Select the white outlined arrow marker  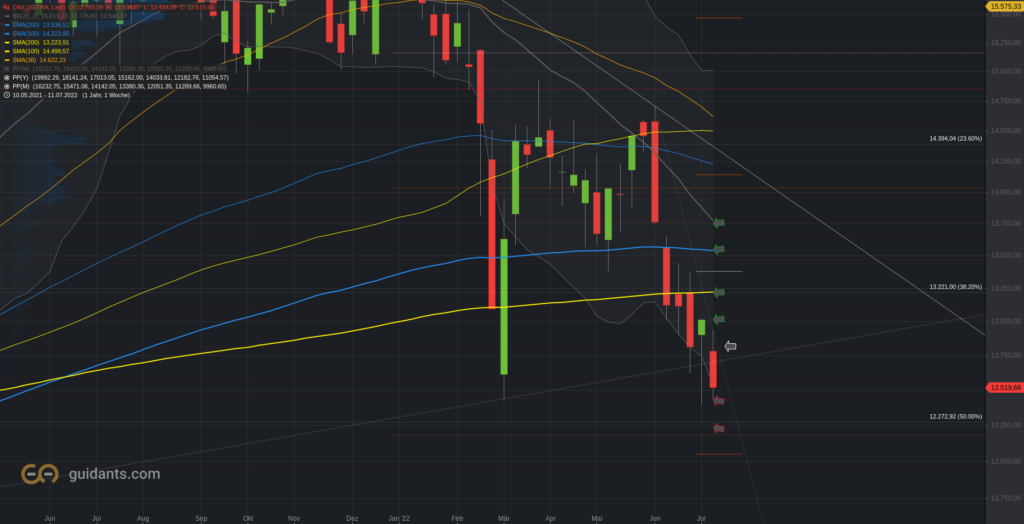pos(730,346)
